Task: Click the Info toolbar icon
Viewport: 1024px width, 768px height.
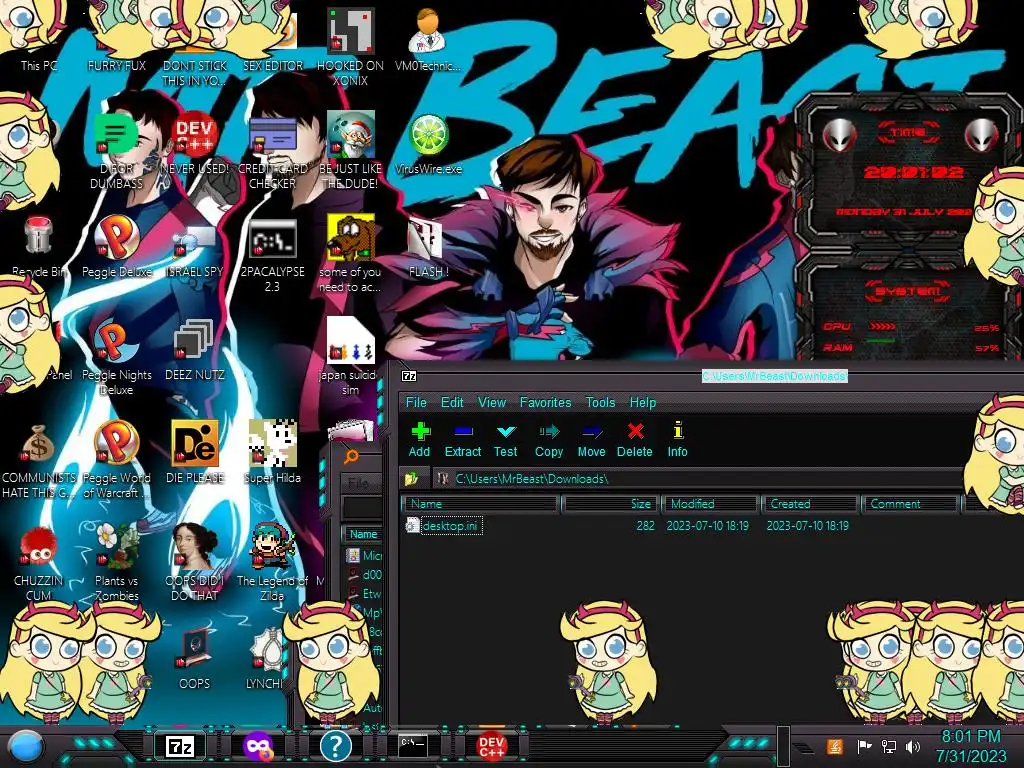Action: [677, 440]
